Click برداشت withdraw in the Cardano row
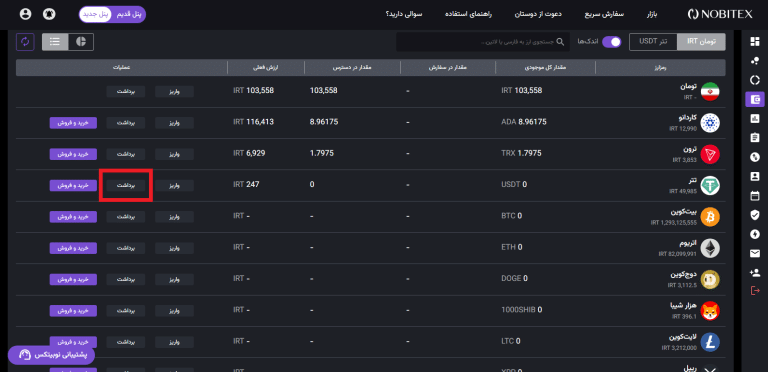This screenshot has width=768, height=372. 126,123
